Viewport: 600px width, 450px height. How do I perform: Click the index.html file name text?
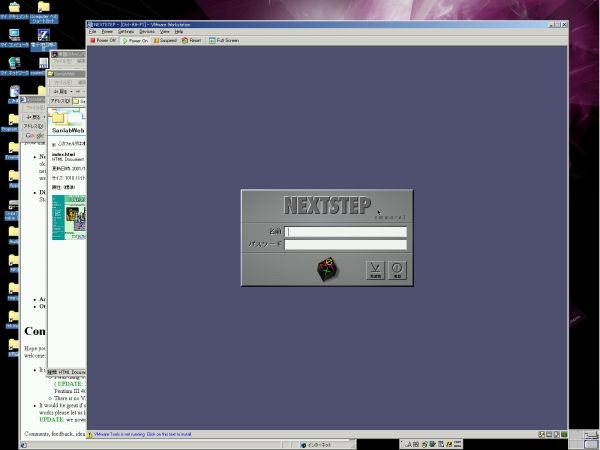point(64,155)
